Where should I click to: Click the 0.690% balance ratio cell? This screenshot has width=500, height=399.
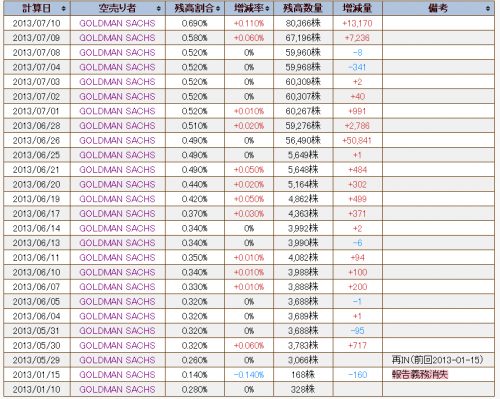(x=195, y=23)
